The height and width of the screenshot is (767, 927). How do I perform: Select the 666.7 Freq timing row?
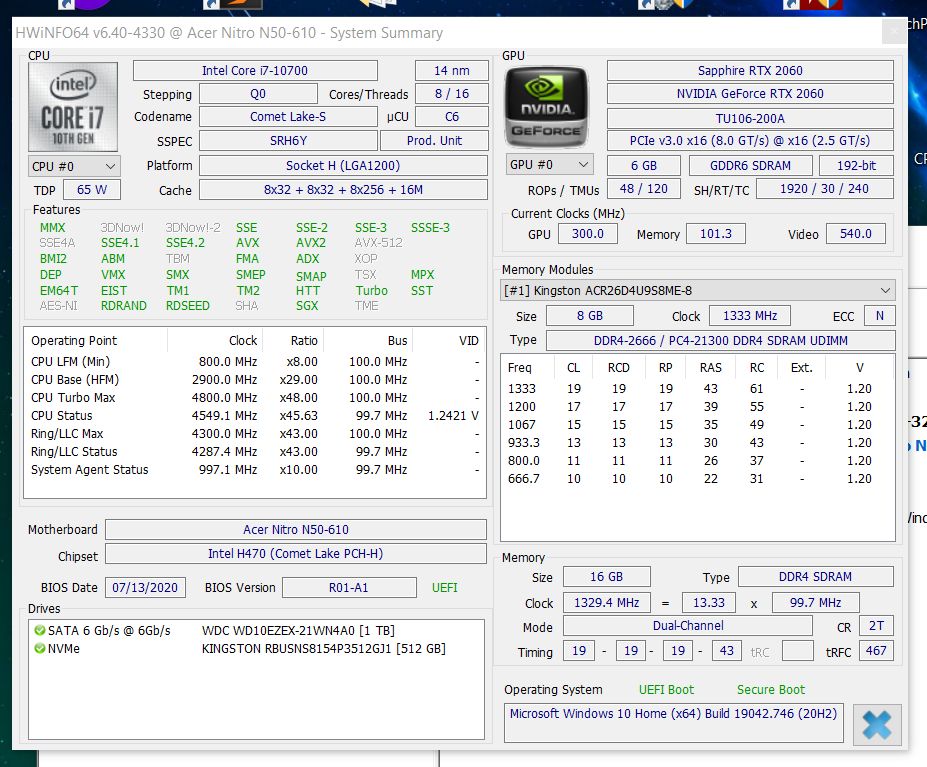[698, 478]
